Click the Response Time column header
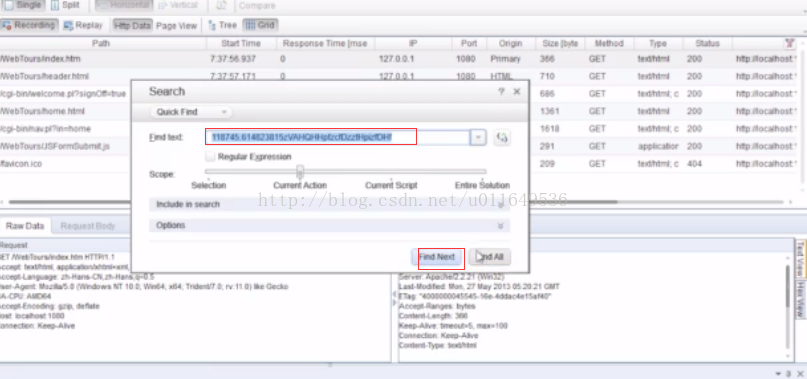The image size is (807, 379). 325,43
